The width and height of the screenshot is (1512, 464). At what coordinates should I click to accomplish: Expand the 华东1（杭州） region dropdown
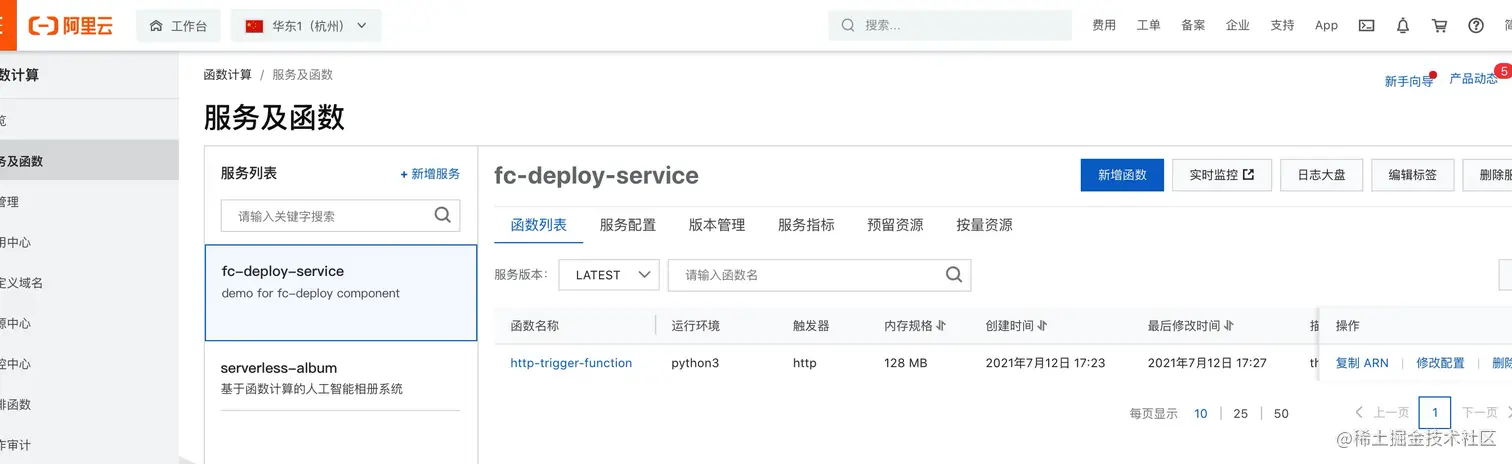click(x=306, y=26)
